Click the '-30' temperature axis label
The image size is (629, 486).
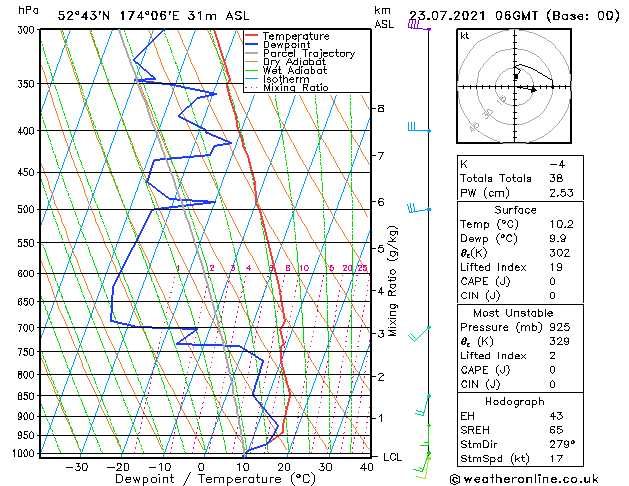tap(77, 467)
